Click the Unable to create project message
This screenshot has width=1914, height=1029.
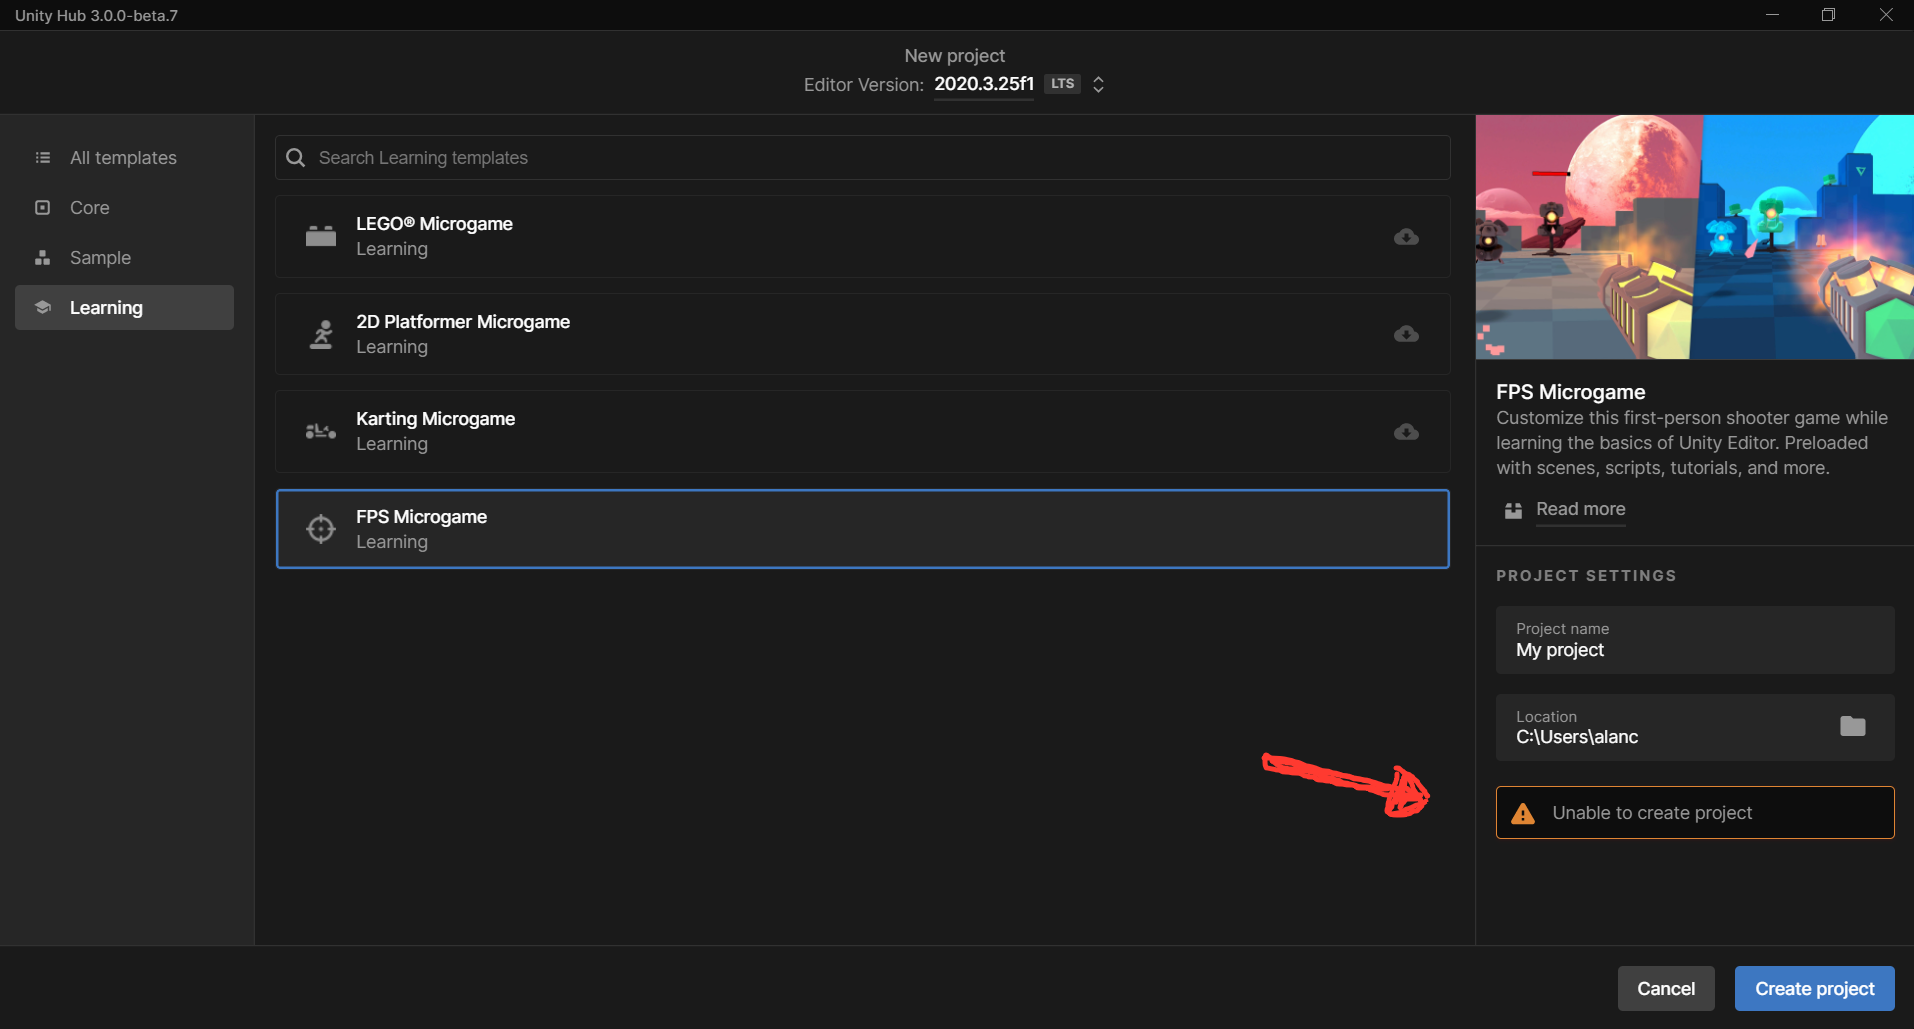pos(1695,812)
